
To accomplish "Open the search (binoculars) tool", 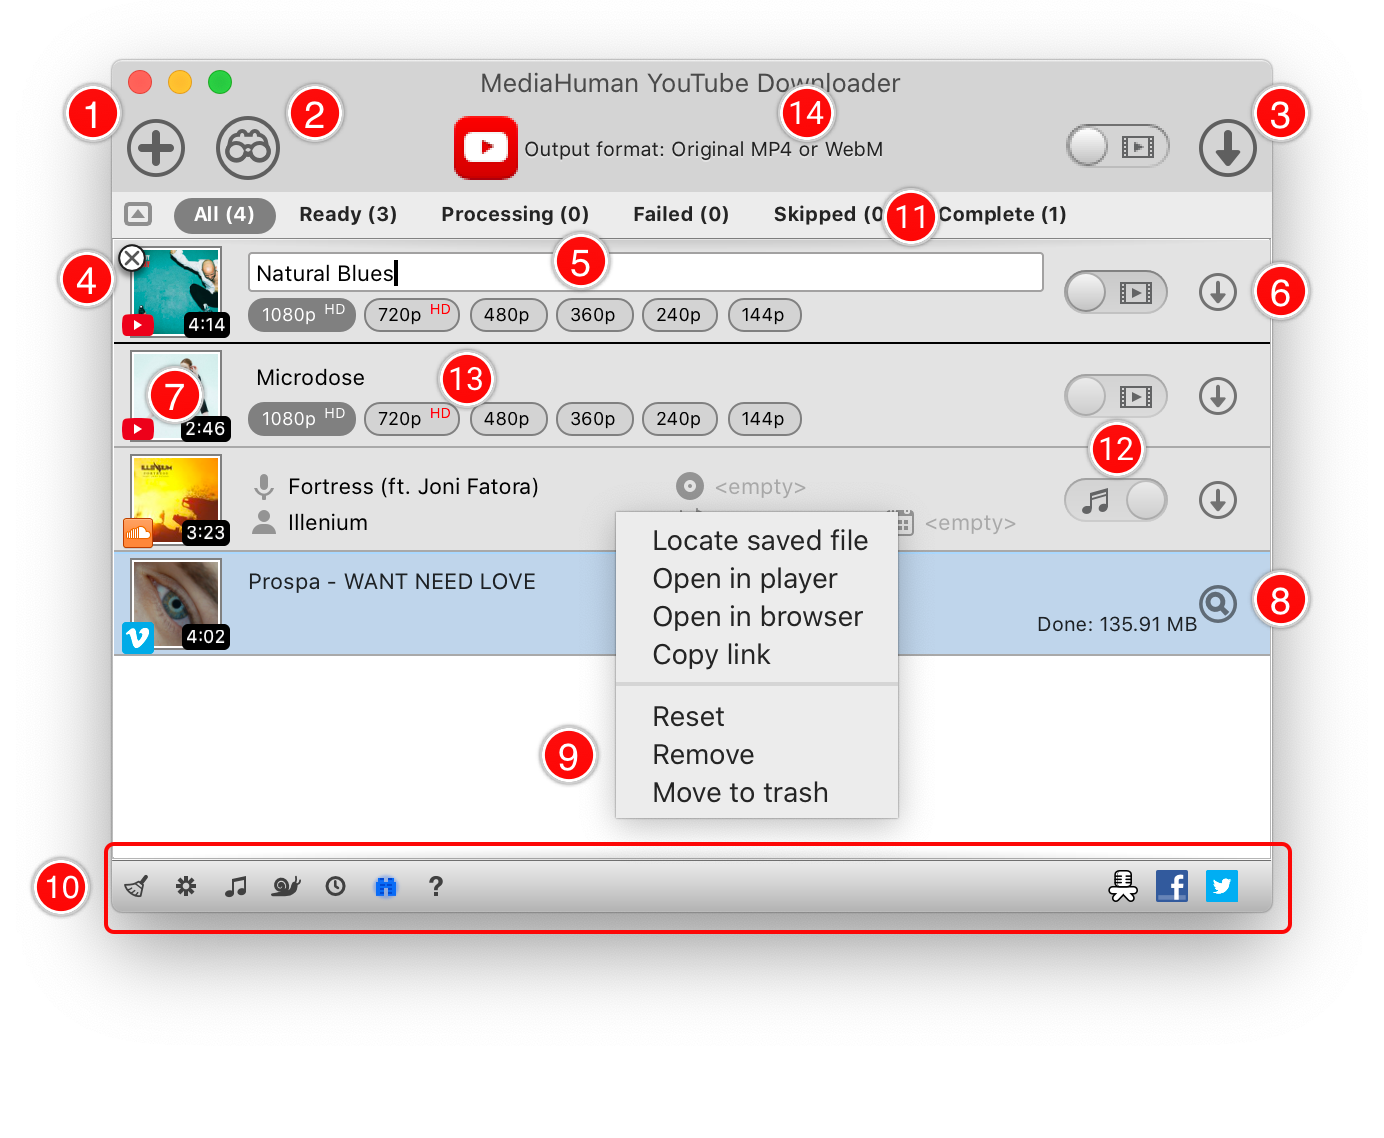I will [x=246, y=148].
